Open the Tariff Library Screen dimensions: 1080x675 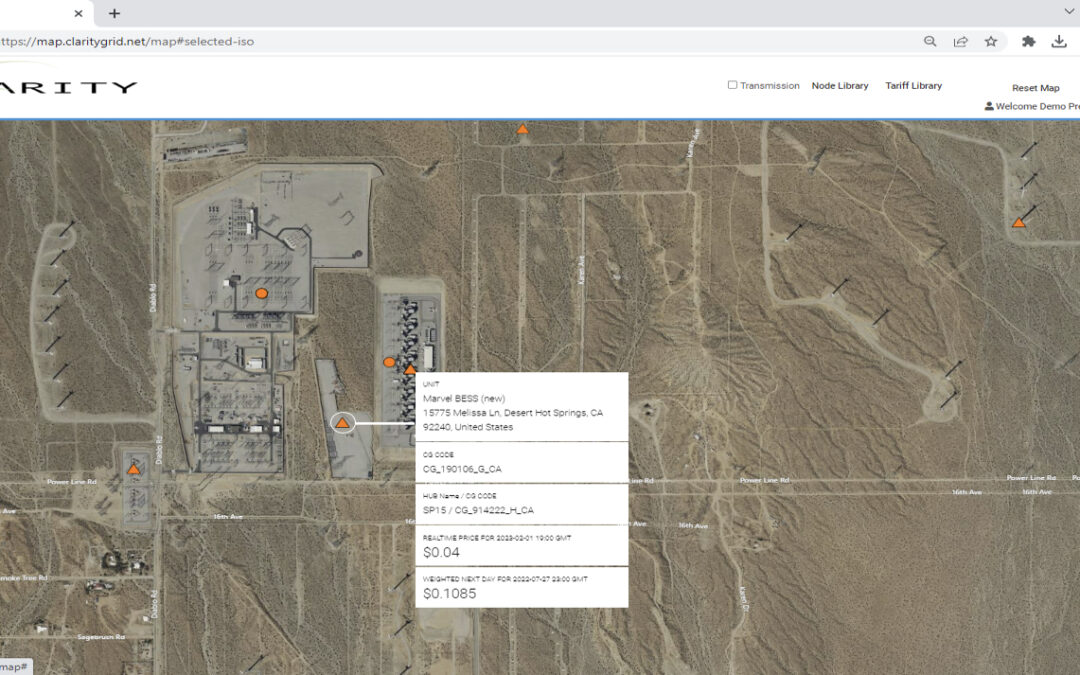(x=913, y=85)
